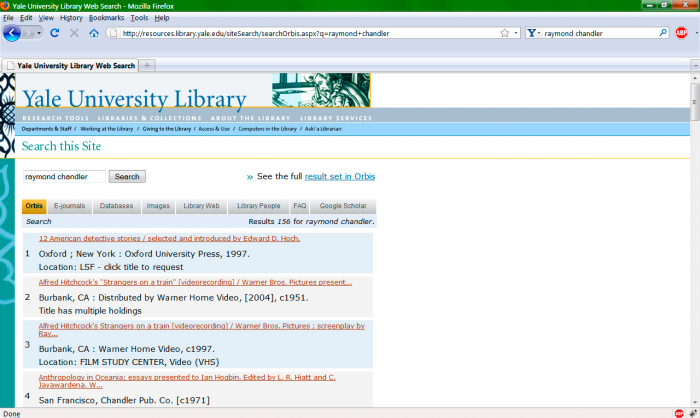This screenshot has height=418, width=700.
Task: Open the result set in Orbis link
Action: 340,176
